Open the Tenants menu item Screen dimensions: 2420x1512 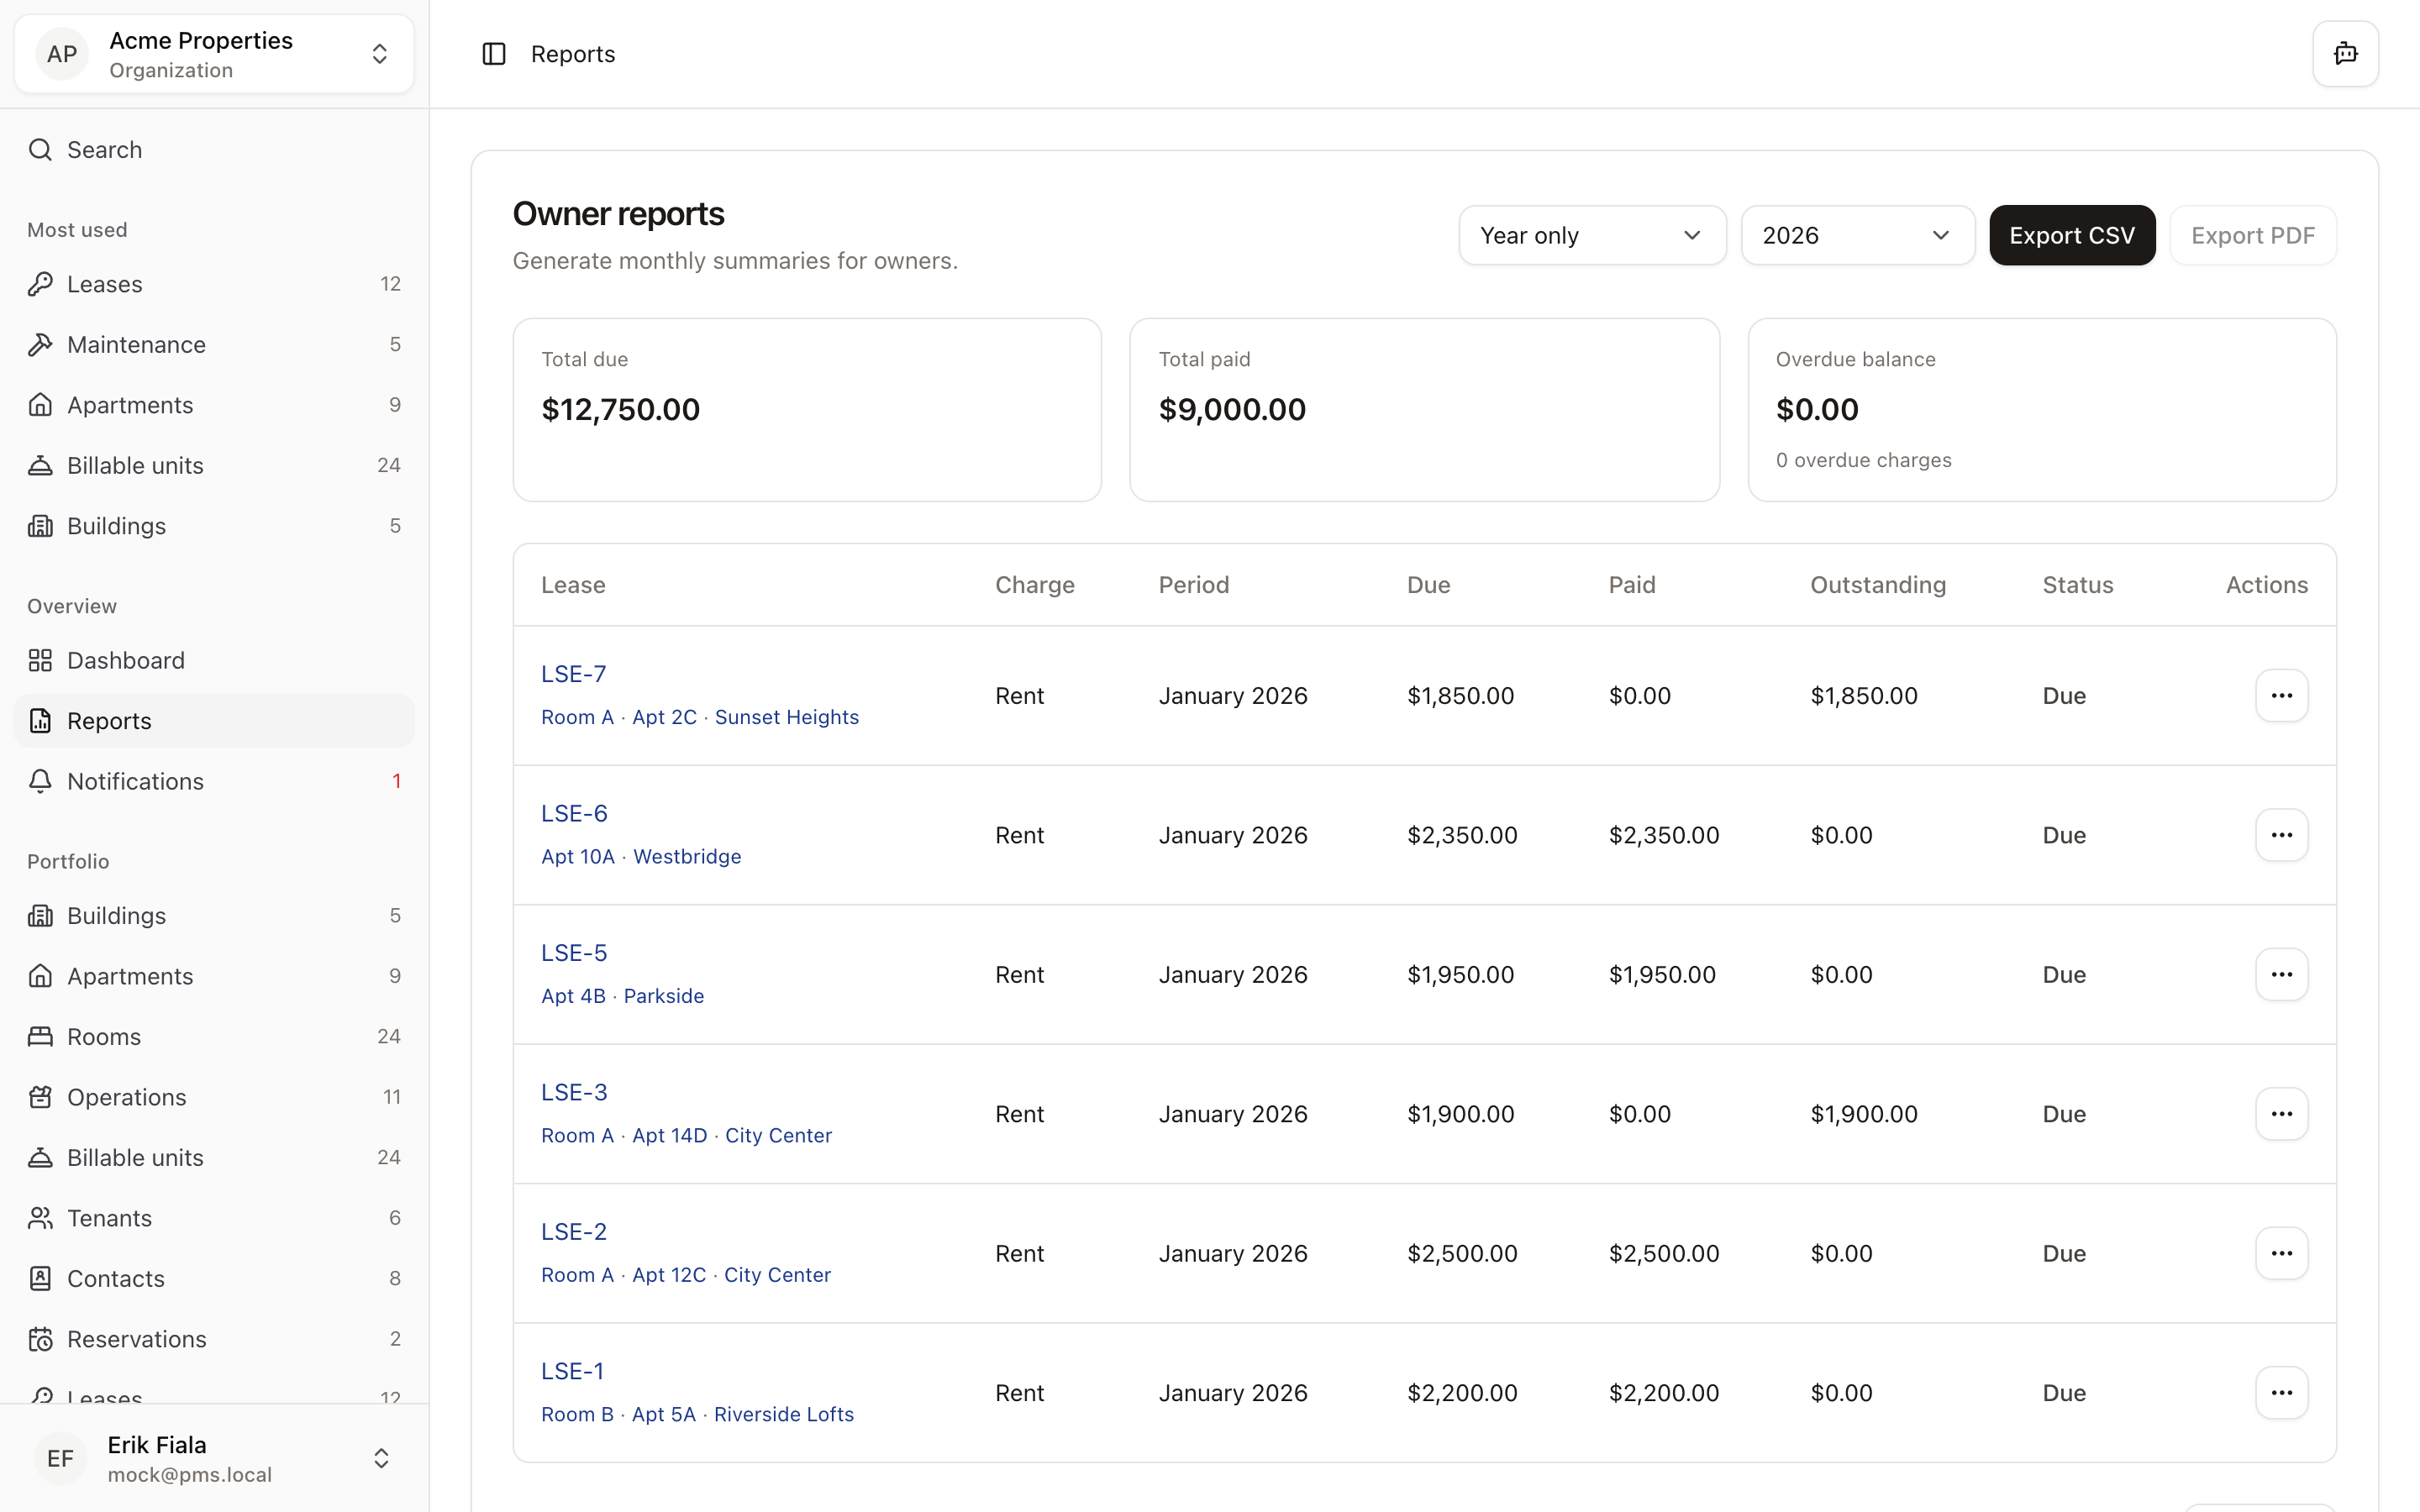coord(110,1218)
